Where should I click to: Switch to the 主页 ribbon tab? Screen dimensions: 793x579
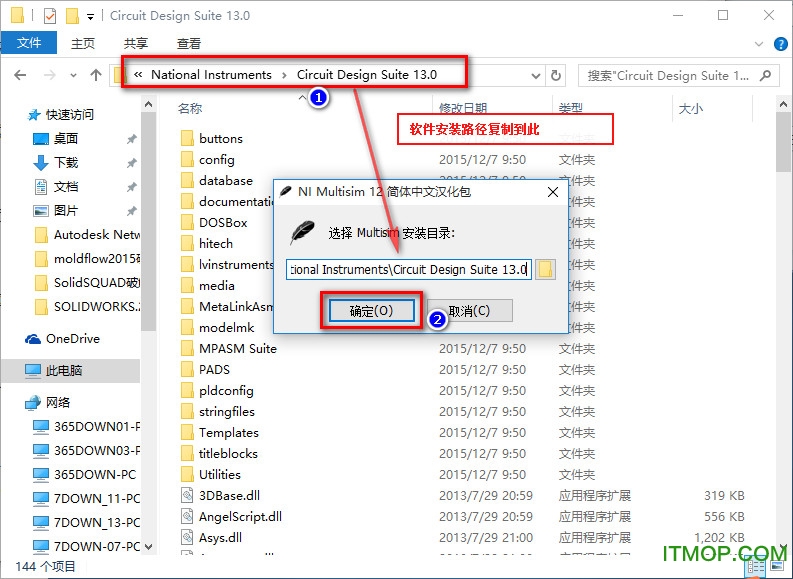click(x=83, y=43)
